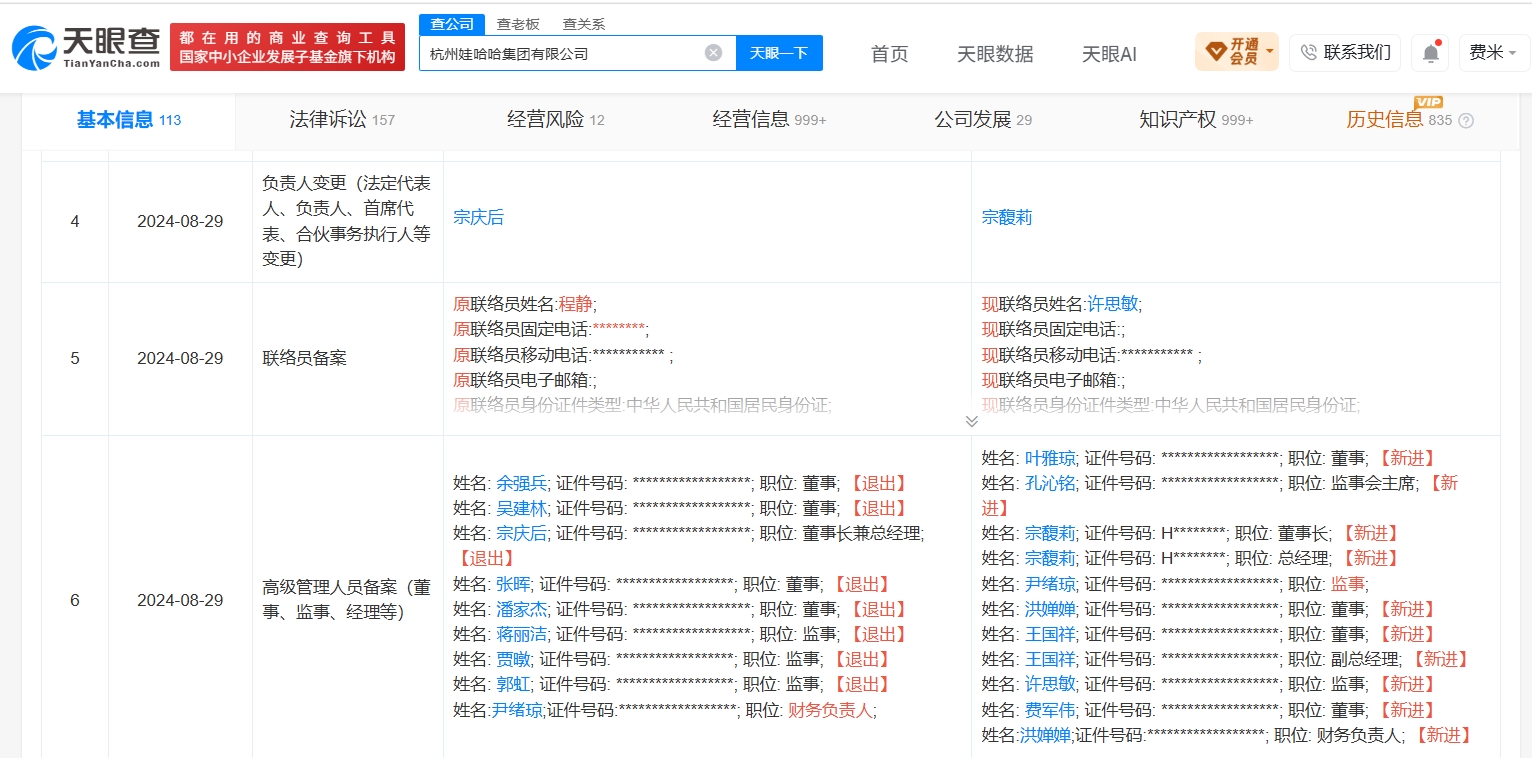Open 潘家杰 profile link
The height and width of the screenshot is (758, 1532).
[522, 609]
